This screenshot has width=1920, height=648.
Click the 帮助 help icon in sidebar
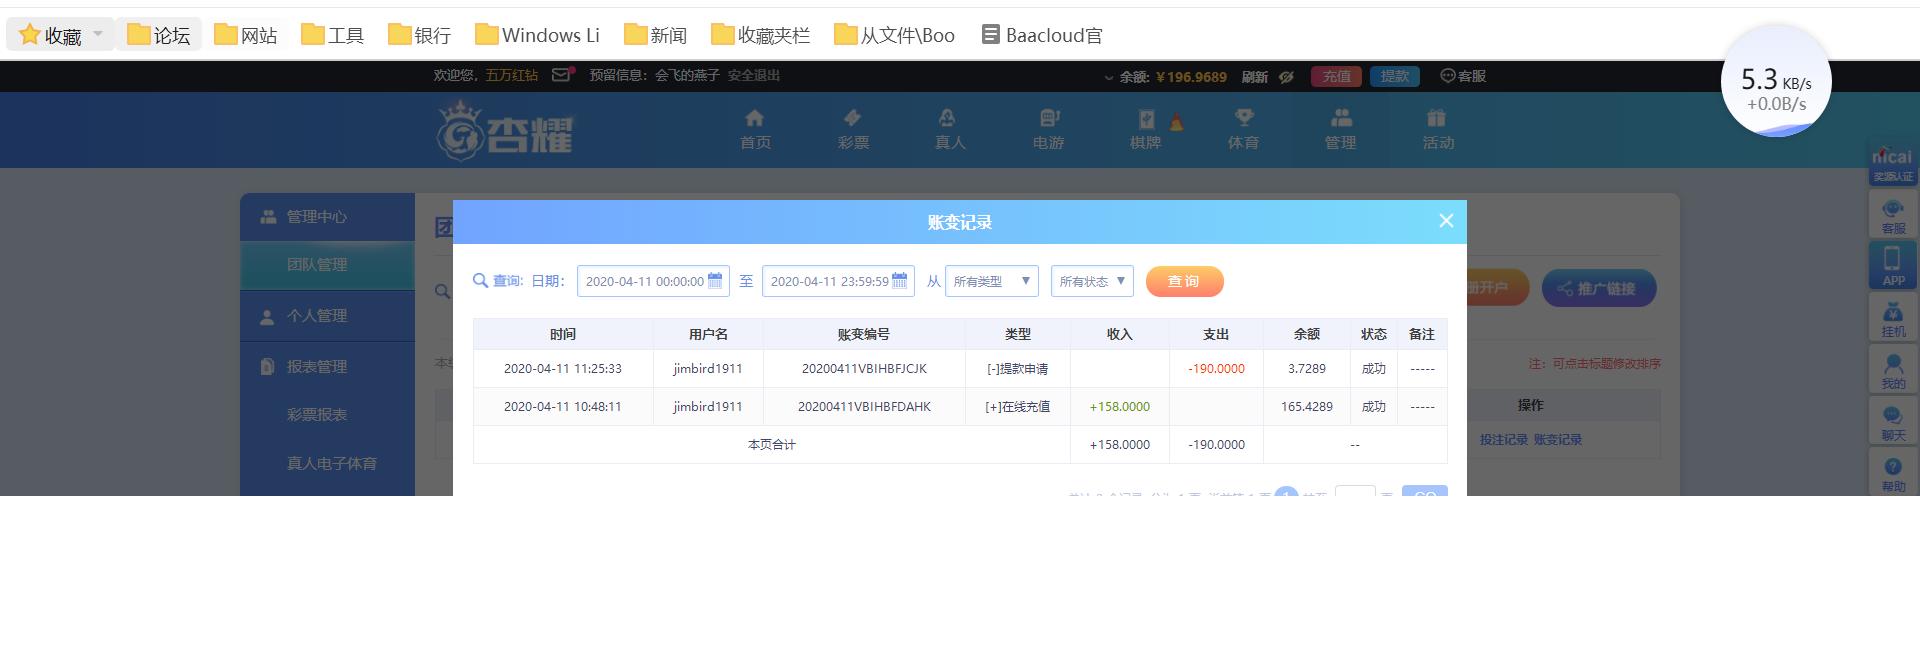pos(1893,473)
